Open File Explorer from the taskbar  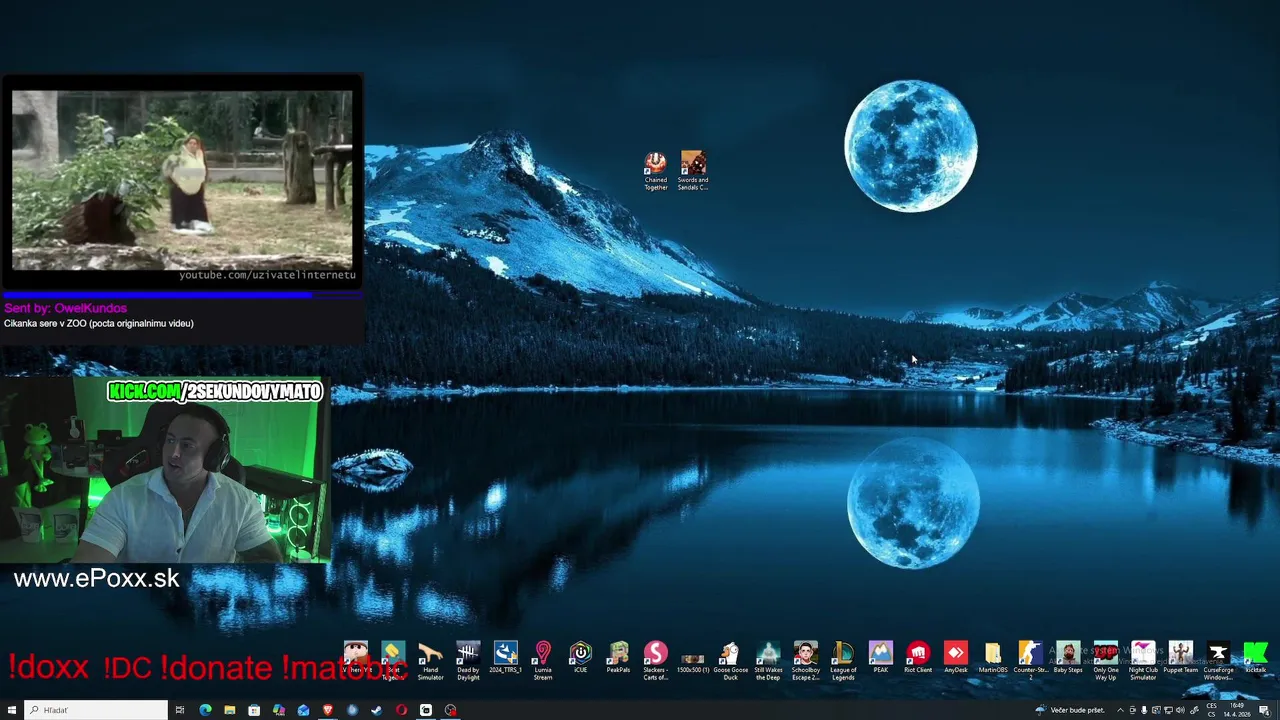(x=229, y=710)
